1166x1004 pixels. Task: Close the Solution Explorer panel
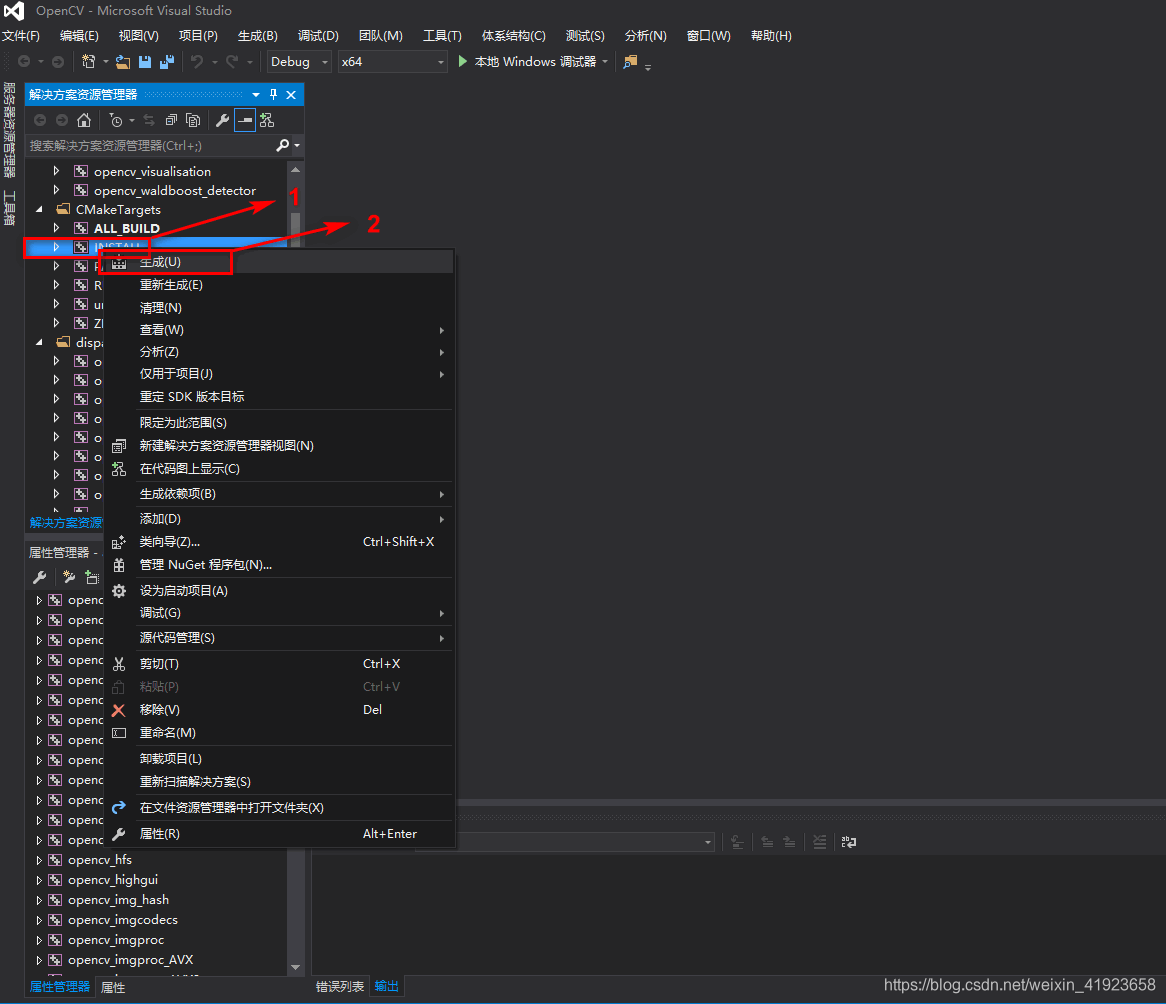pos(291,94)
